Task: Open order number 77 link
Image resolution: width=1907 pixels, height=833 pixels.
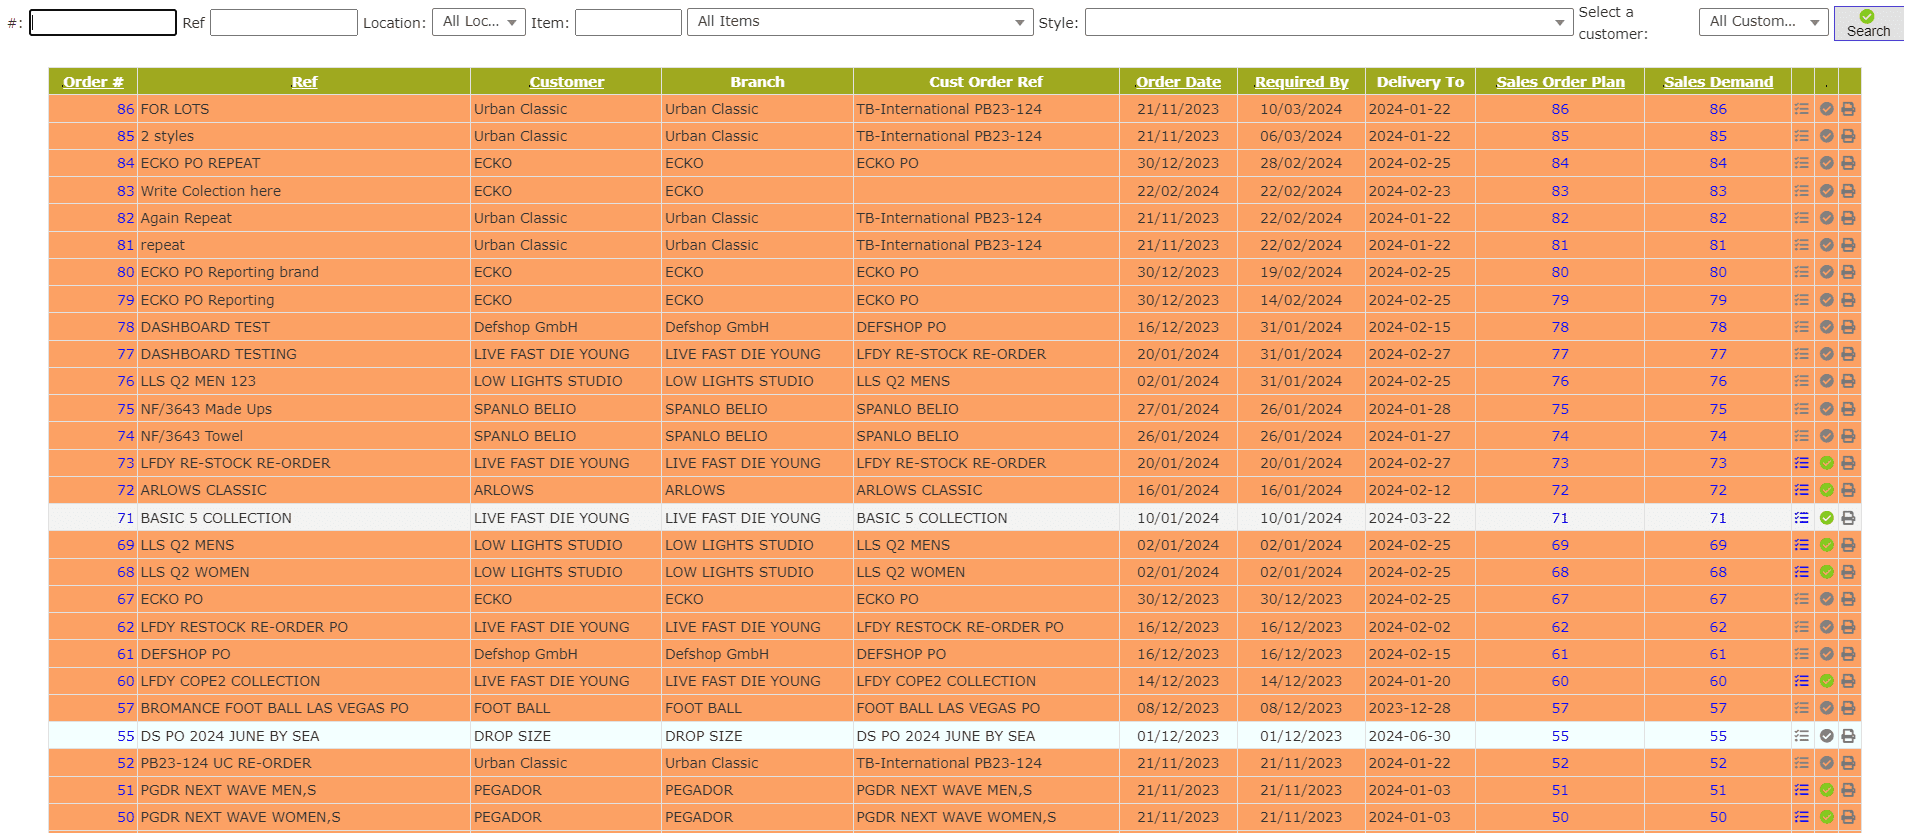Action: click(x=125, y=354)
